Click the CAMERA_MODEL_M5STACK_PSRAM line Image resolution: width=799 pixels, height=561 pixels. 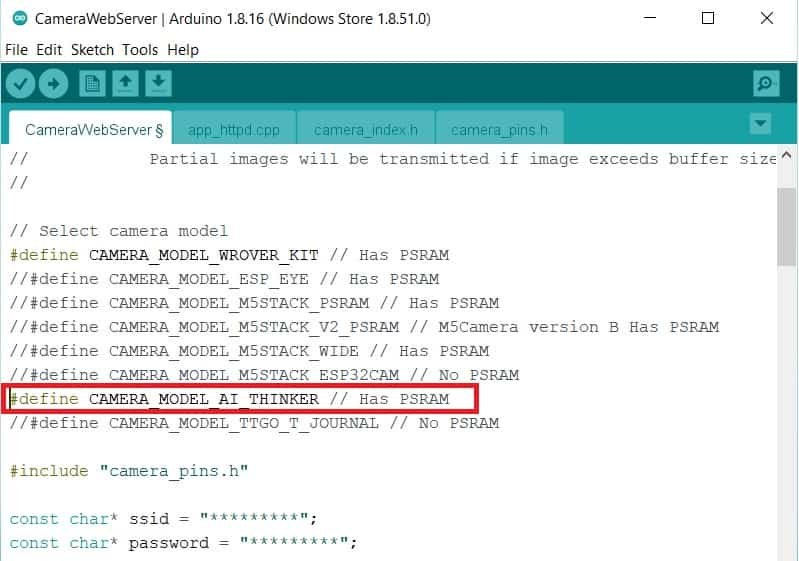click(x=254, y=303)
